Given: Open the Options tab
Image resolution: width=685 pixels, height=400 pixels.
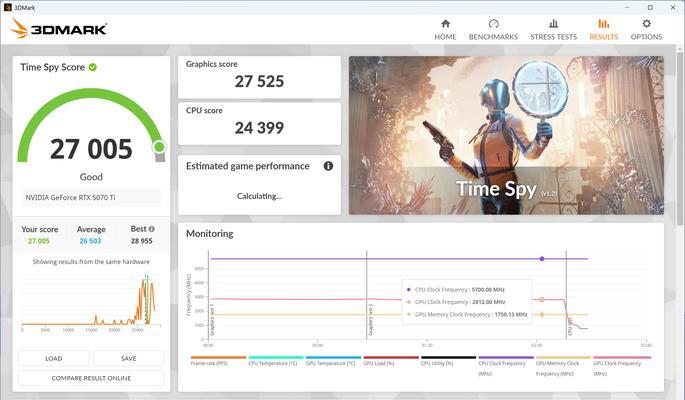Looking at the screenshot, I should coord(646,30).
